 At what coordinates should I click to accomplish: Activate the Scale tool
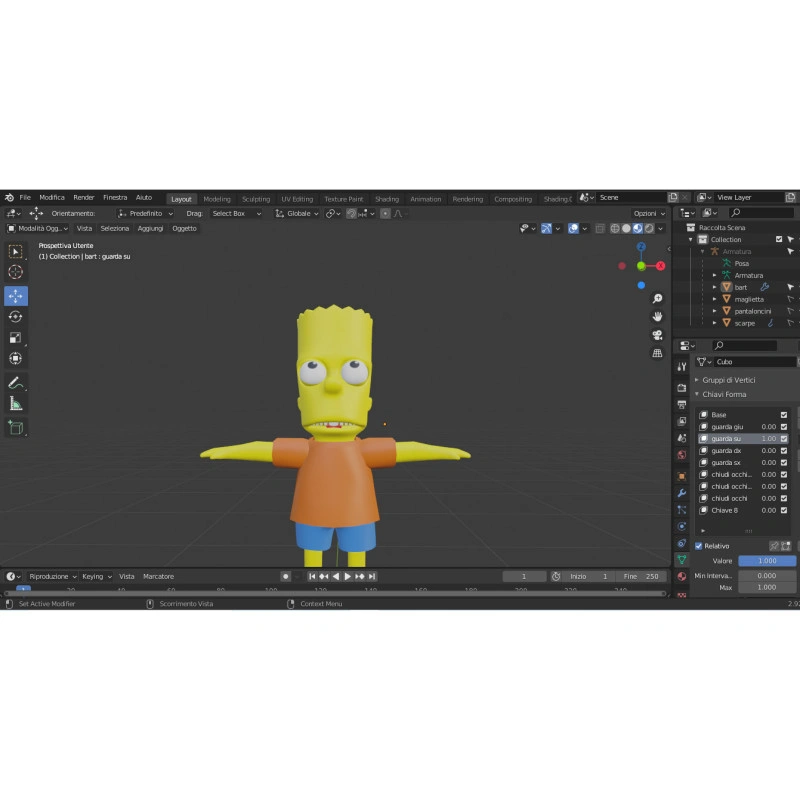point(16,338)
